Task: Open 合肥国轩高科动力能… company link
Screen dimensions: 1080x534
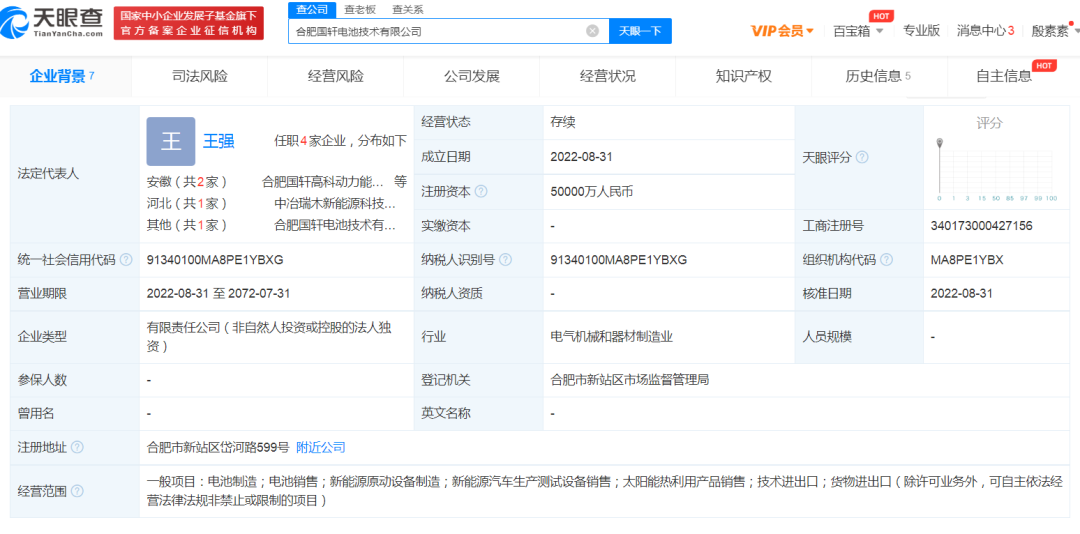Action: [322, 182]
